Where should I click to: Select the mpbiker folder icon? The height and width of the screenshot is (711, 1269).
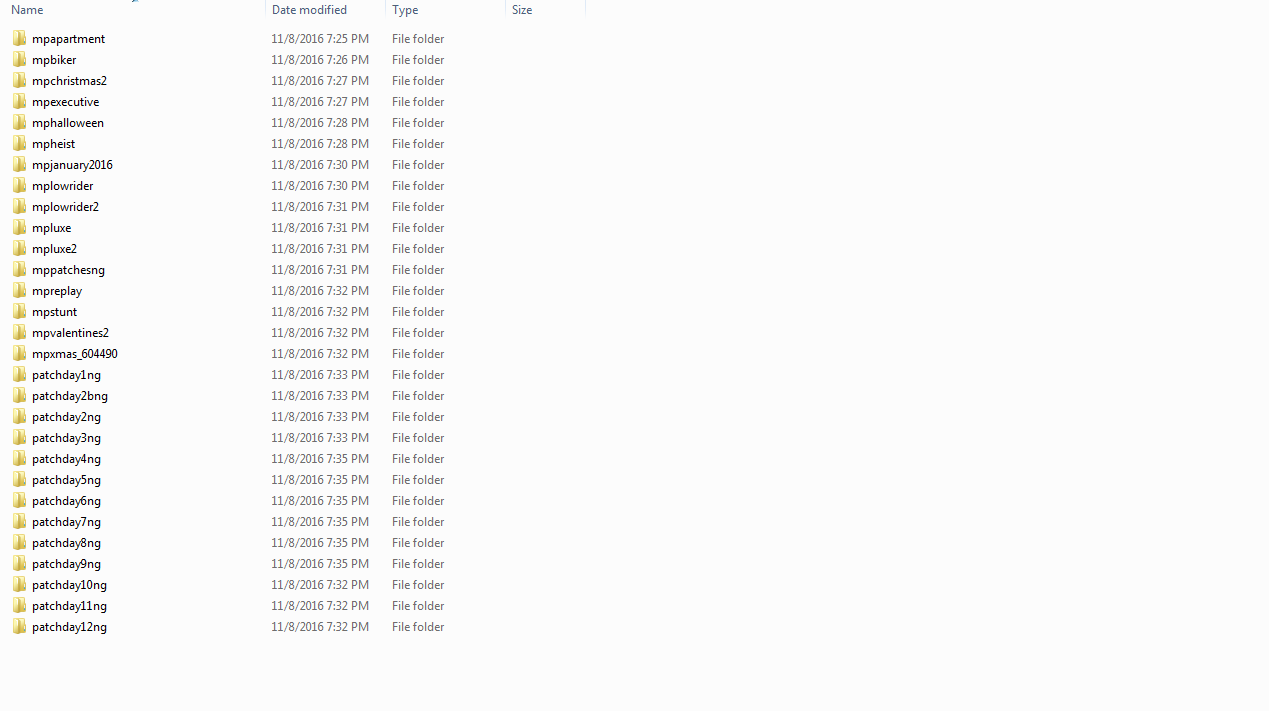tap(20, 60)
